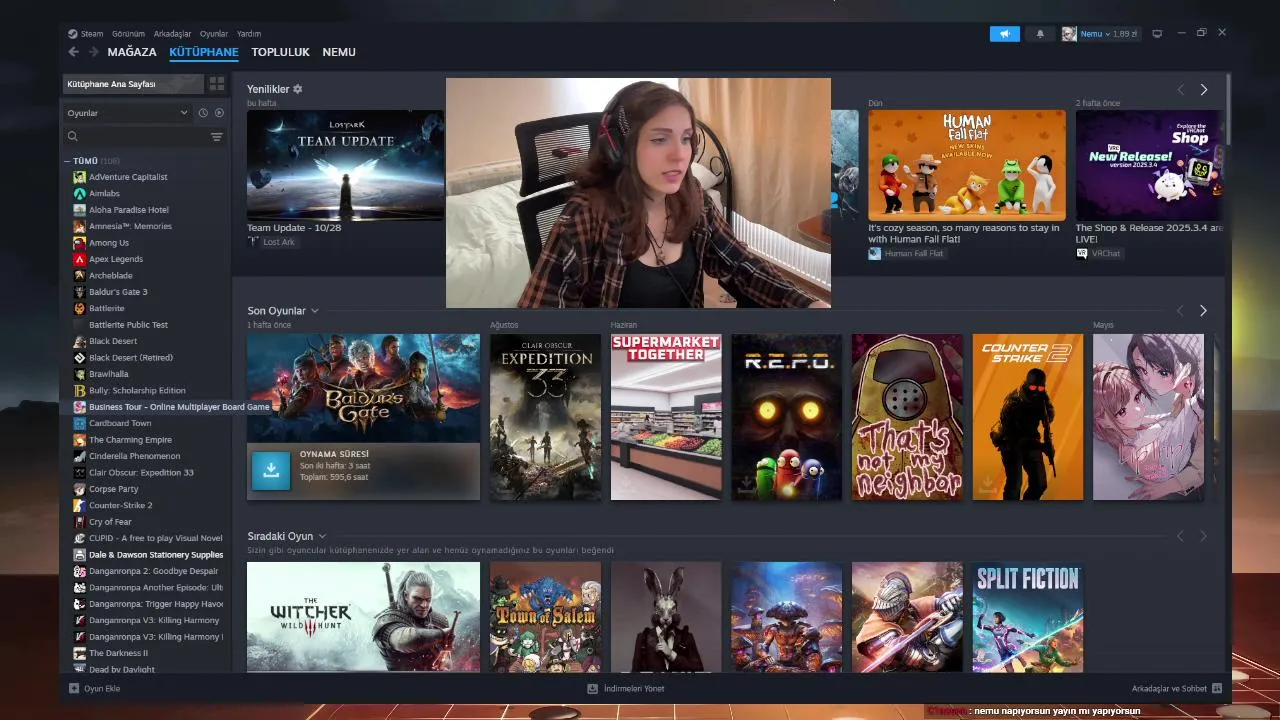Image resolution: width=1280 pixels, height=720 pixels.
Task: Open the Lost Ark Team Update thumbnail
Action: pos(345,165)
